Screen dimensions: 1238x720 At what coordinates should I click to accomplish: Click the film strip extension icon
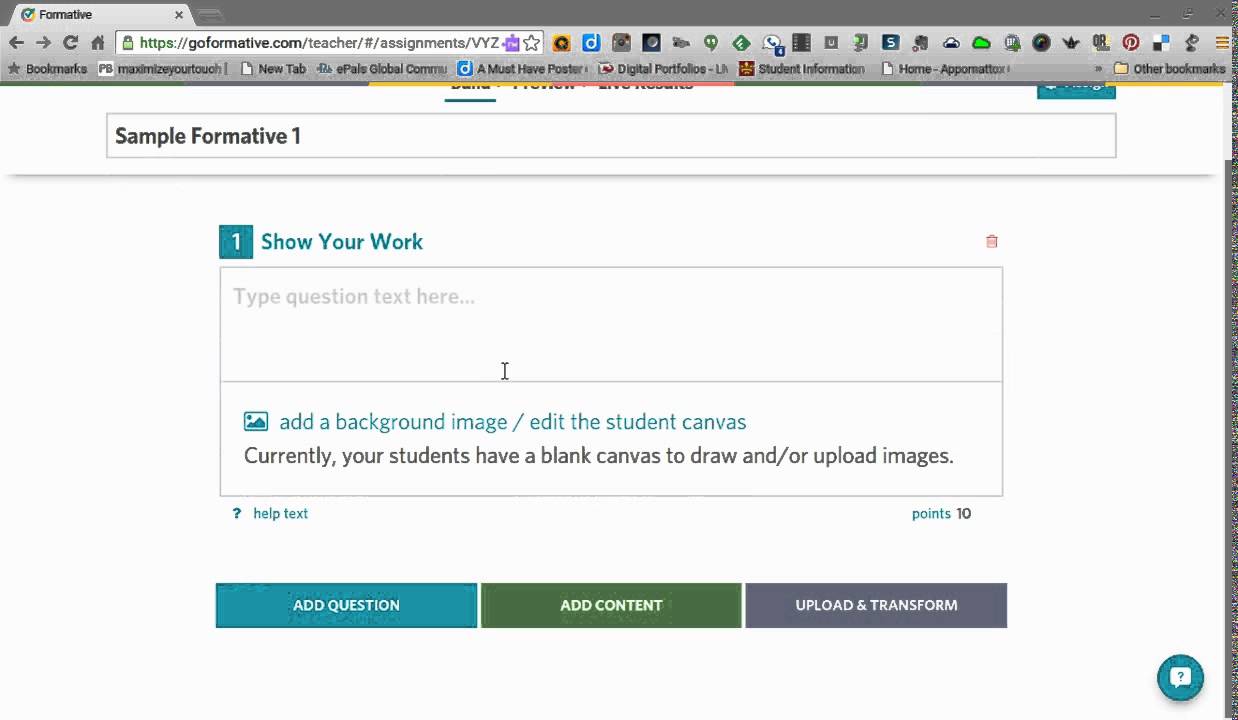pos(801,43)
